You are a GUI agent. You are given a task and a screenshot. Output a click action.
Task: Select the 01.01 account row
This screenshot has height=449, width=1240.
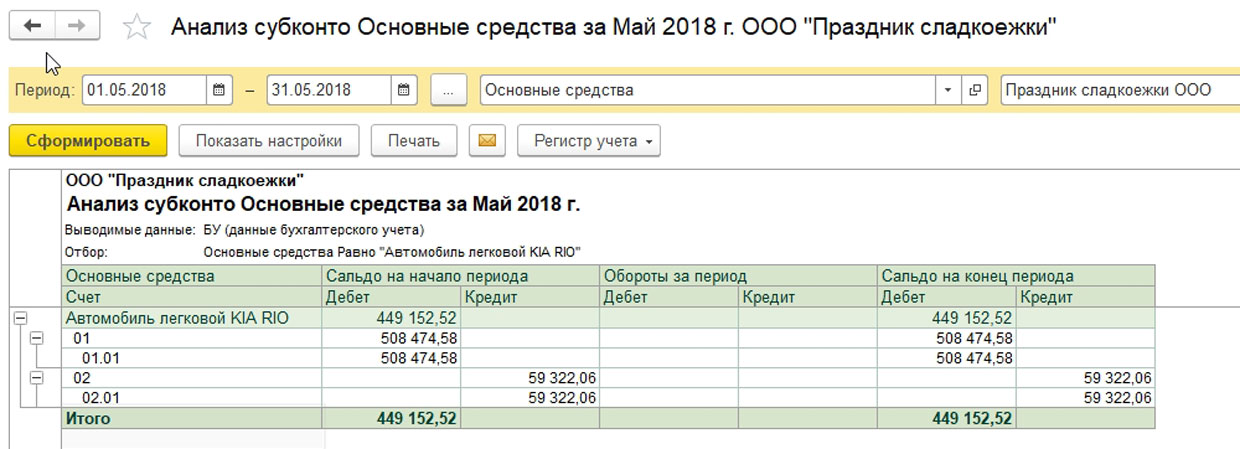[608, 357]
